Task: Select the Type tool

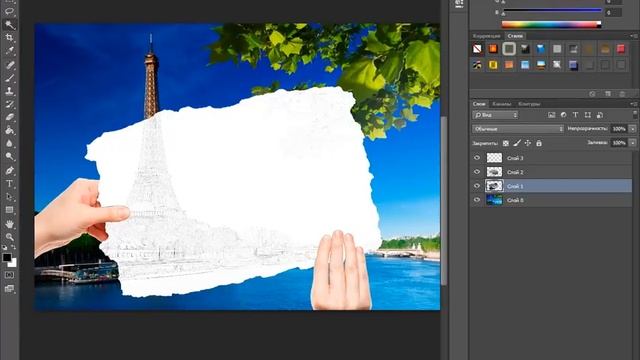Action: 9,184
